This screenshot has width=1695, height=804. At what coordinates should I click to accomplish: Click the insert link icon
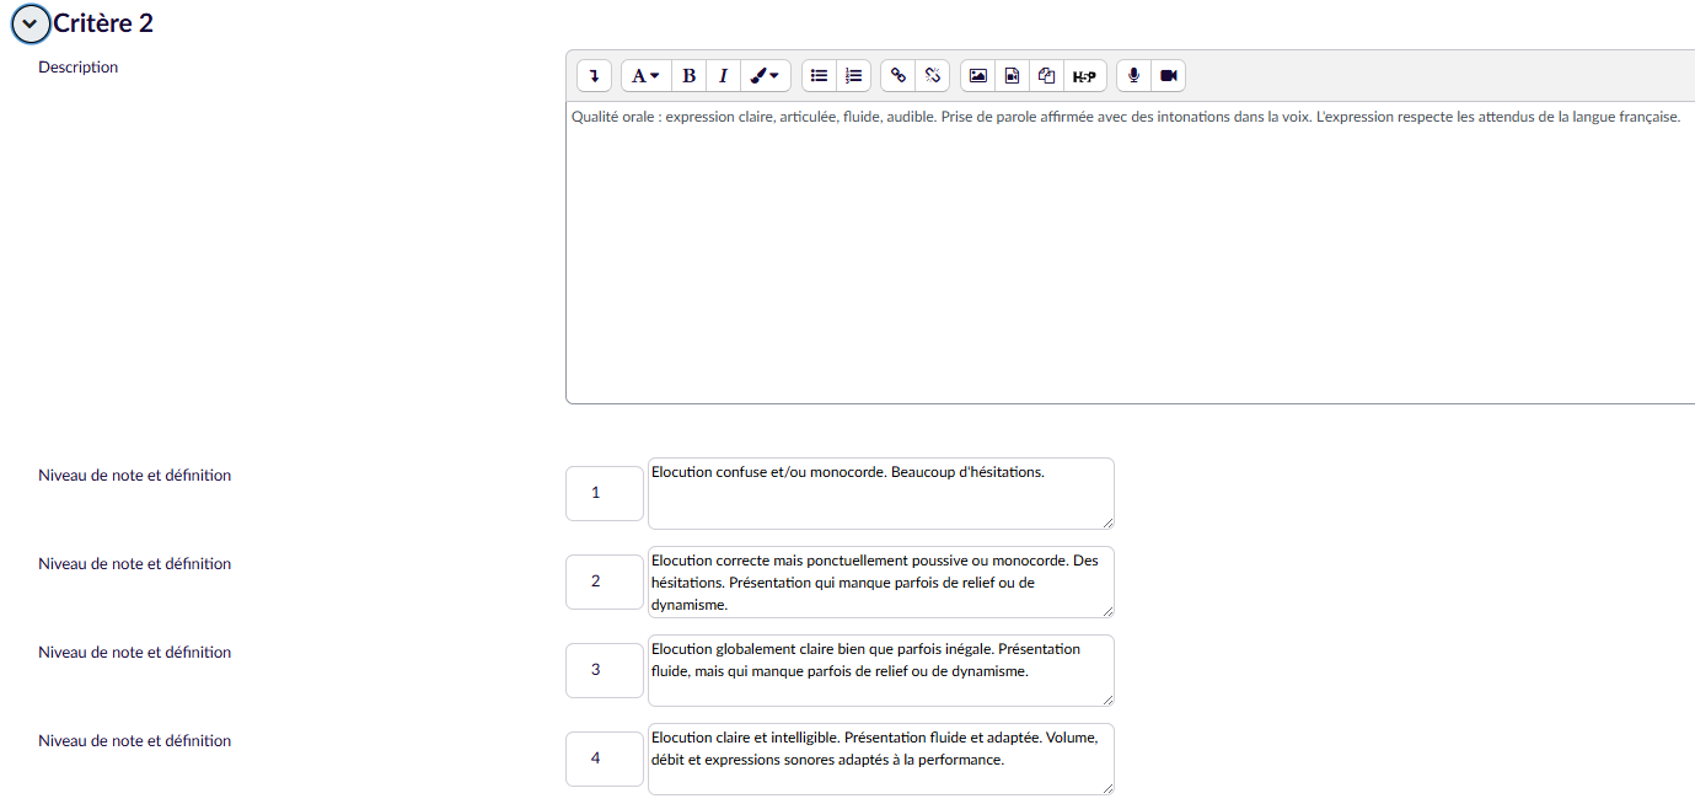(x=898, y=76)
